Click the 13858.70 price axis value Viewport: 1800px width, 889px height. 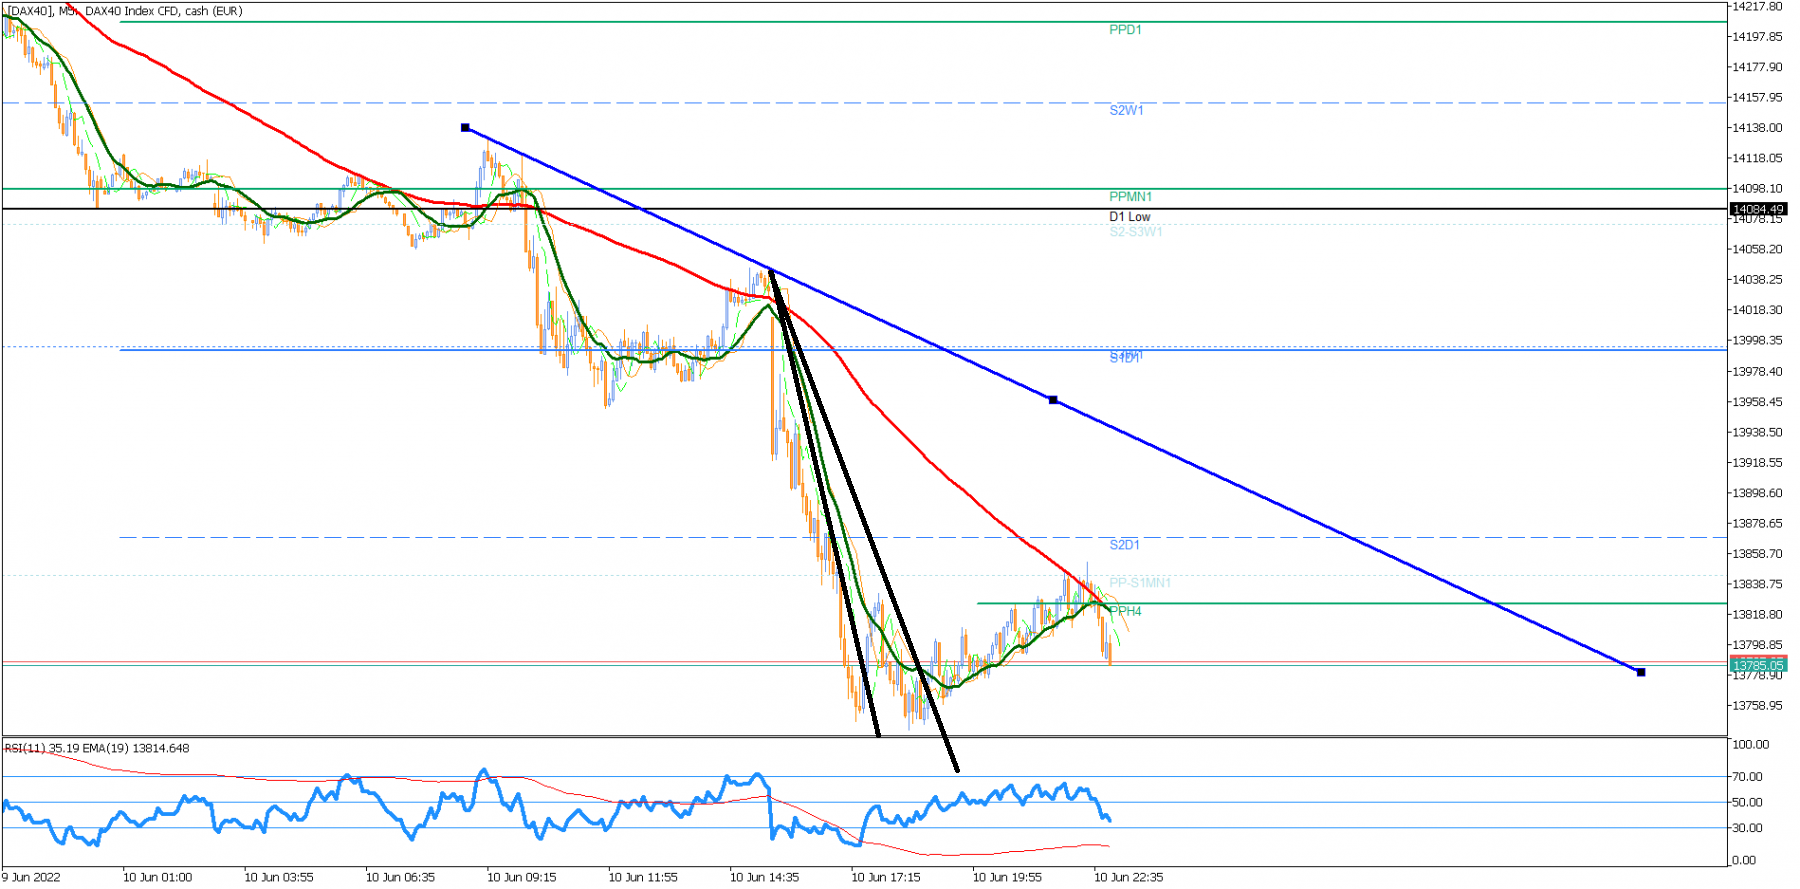click(1757, 554)
